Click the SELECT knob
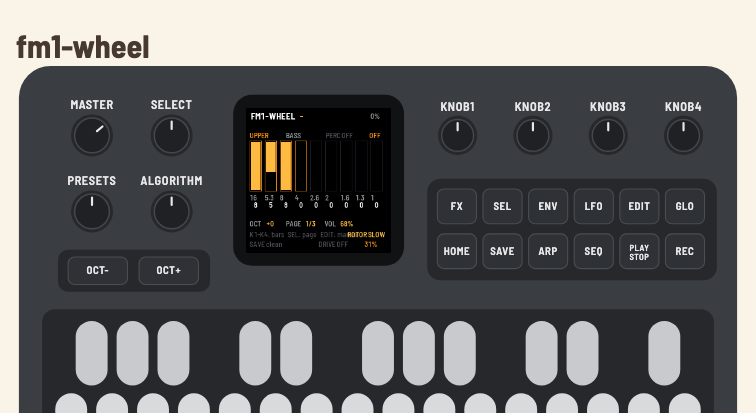Screen dimensions: 756x413 pos(172,136)
